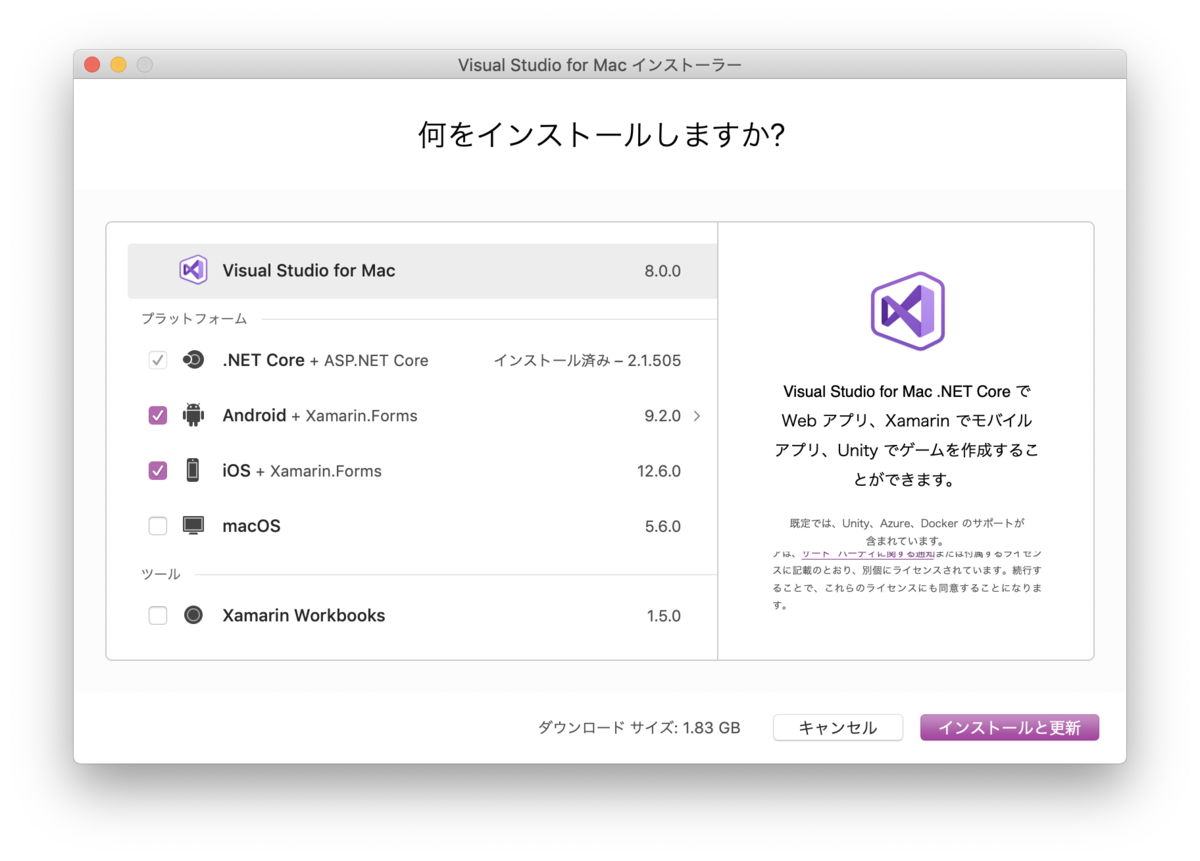Check the Xamarin Workbooks checkbox

click(x=157, y=615)
